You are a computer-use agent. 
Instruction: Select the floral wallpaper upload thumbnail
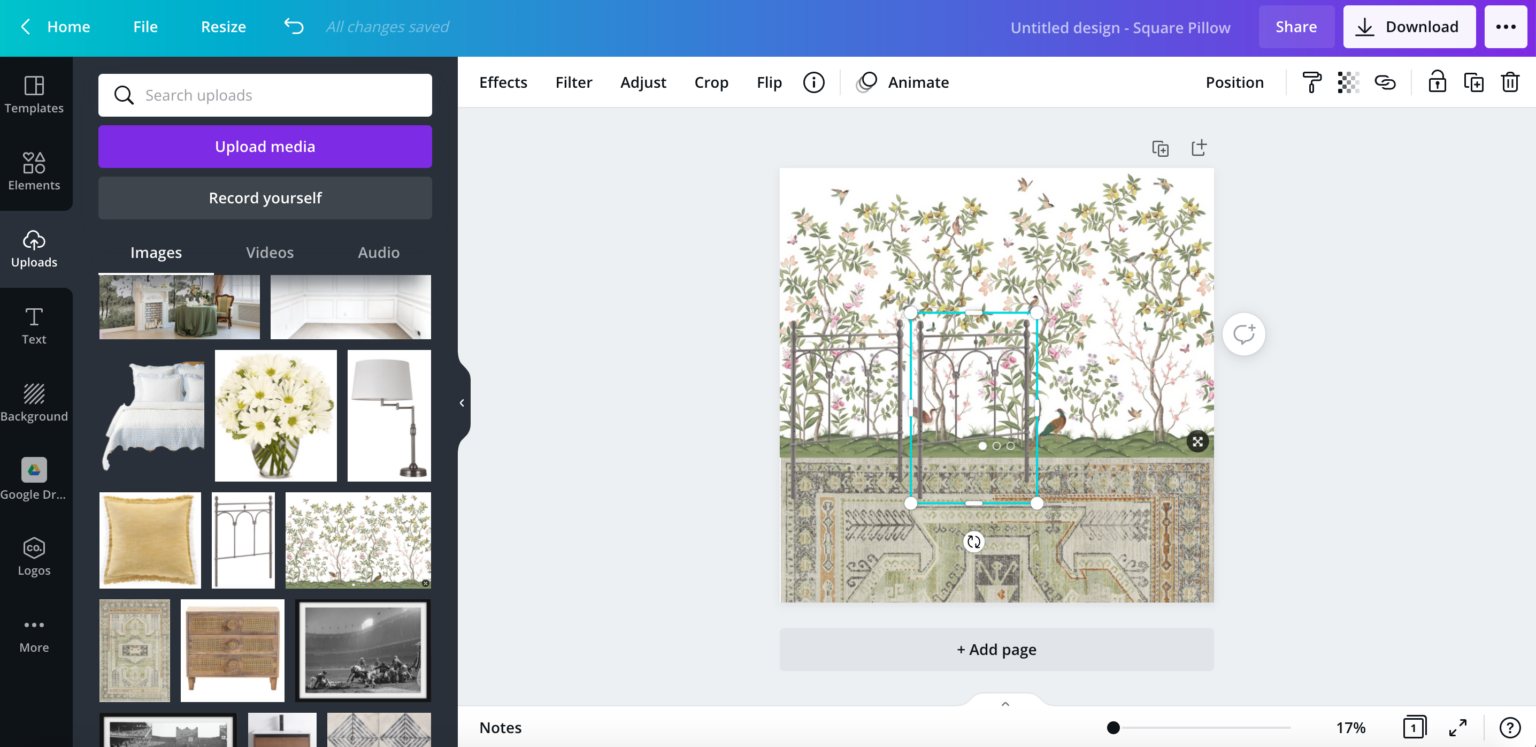coord(358,540)
